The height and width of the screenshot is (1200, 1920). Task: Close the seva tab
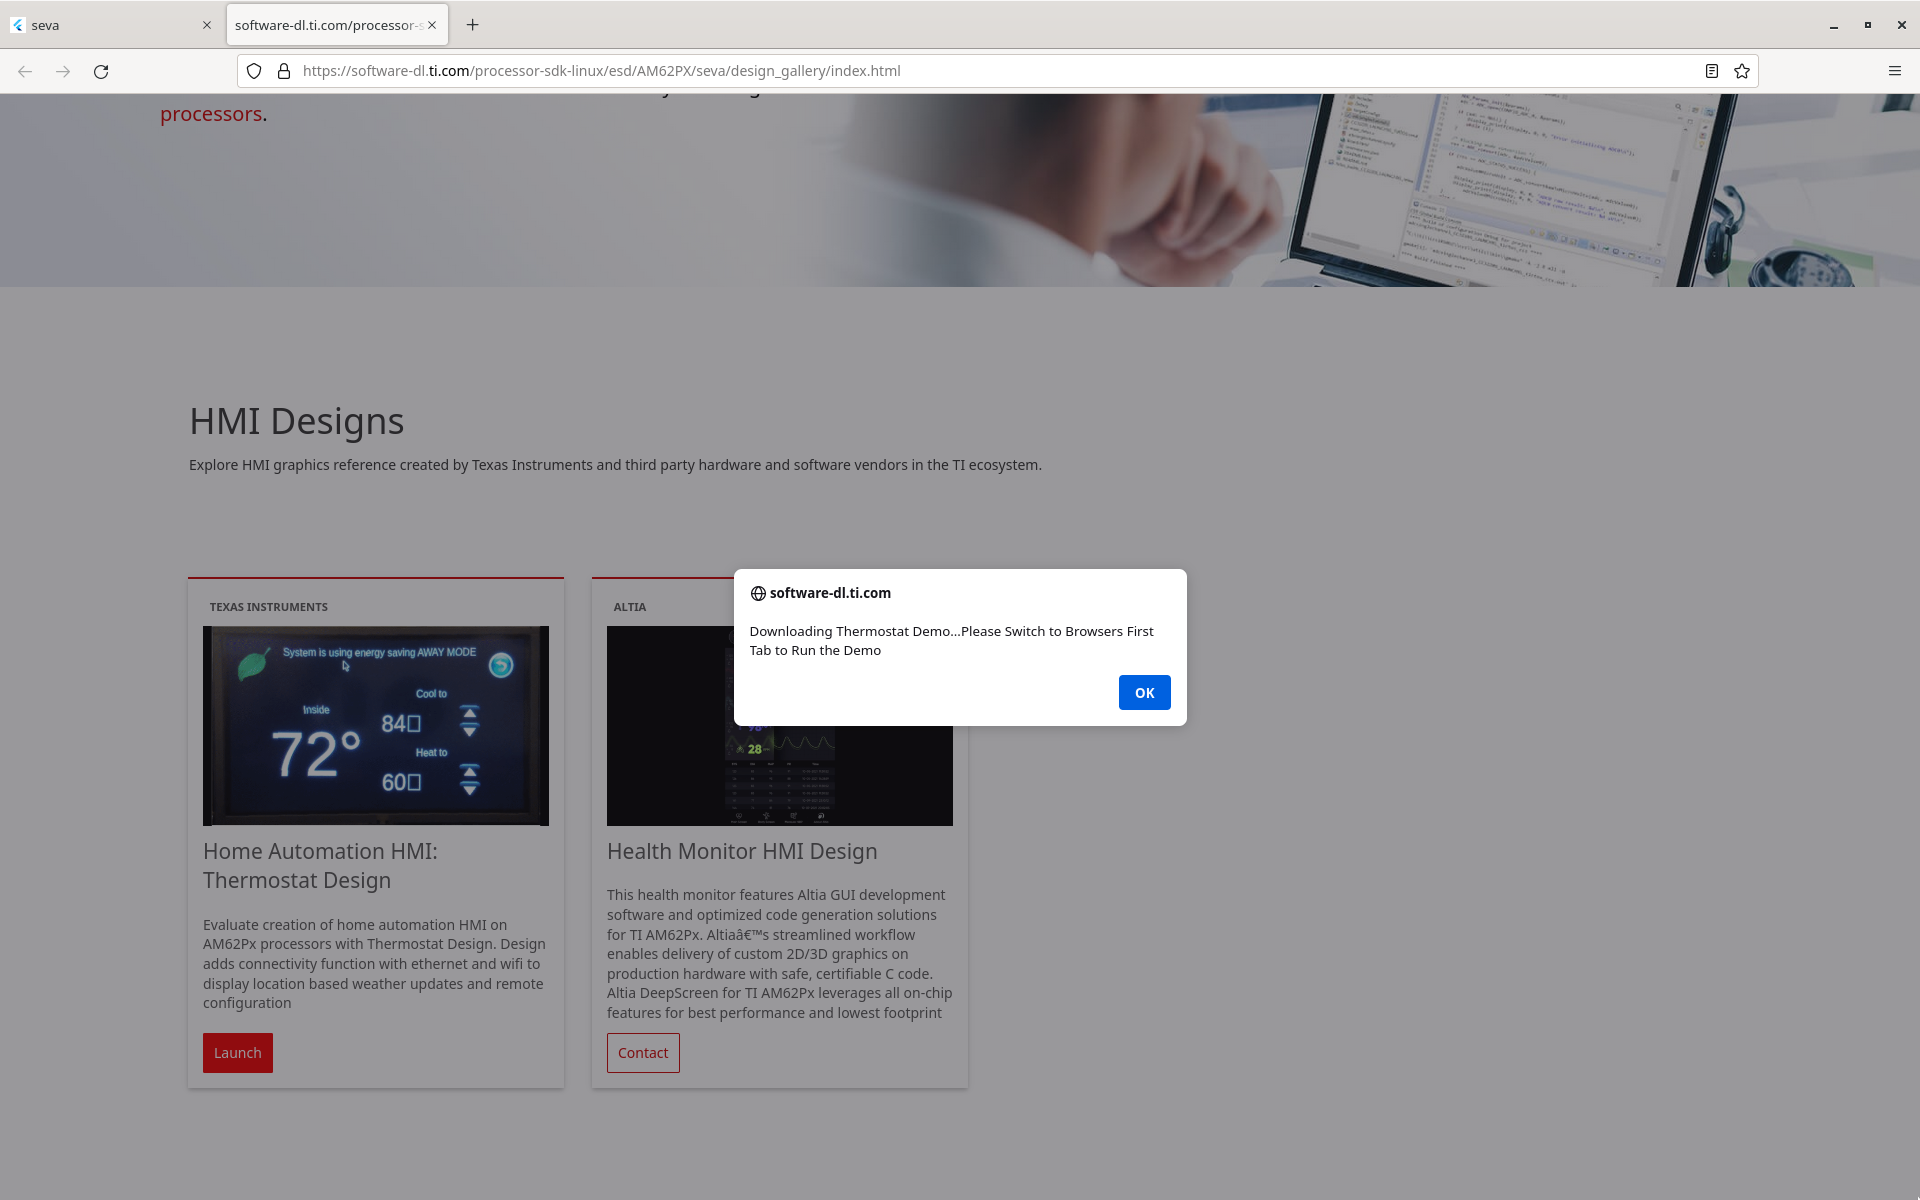tap(207, 25)
